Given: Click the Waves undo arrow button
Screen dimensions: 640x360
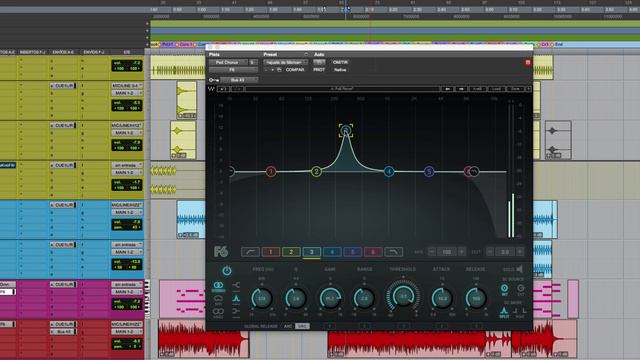Looking at the screenshot, I should tap(223, 89).
